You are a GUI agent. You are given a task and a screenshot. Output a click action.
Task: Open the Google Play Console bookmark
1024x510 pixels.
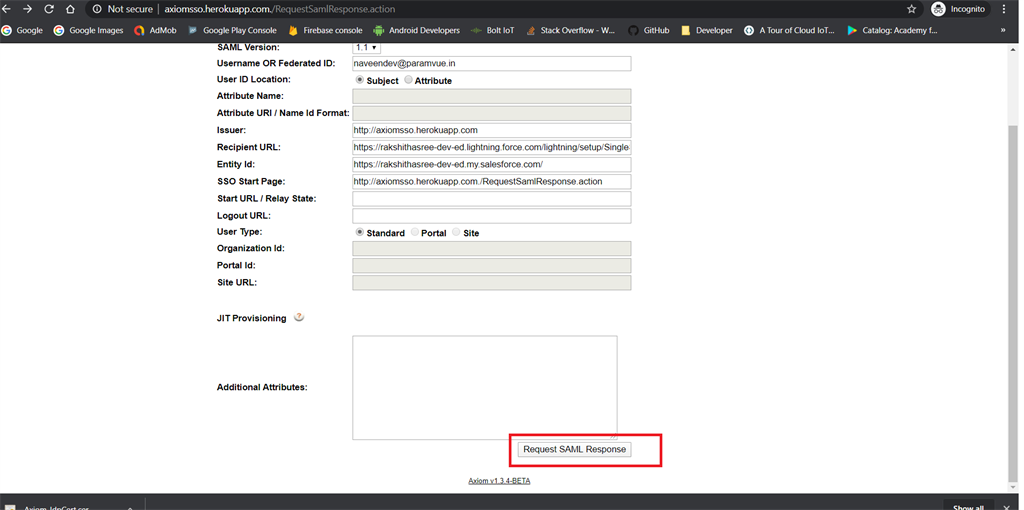tap(232, 30)
